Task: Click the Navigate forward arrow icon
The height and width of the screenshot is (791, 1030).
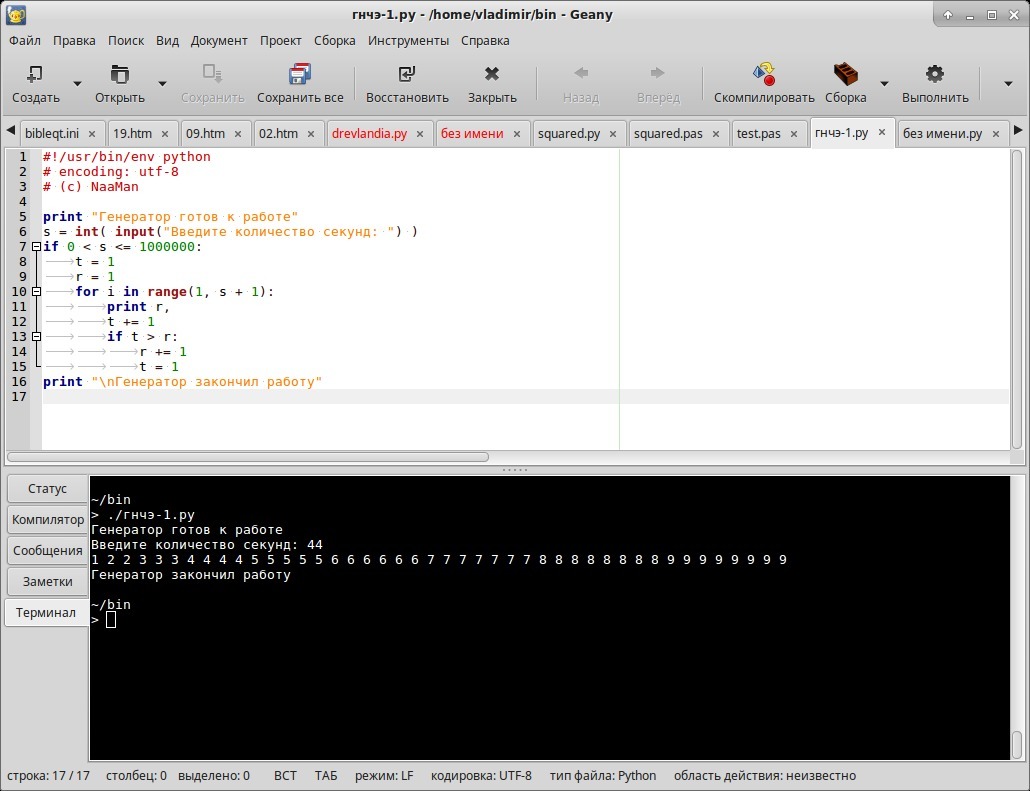Action: point(658,74)
